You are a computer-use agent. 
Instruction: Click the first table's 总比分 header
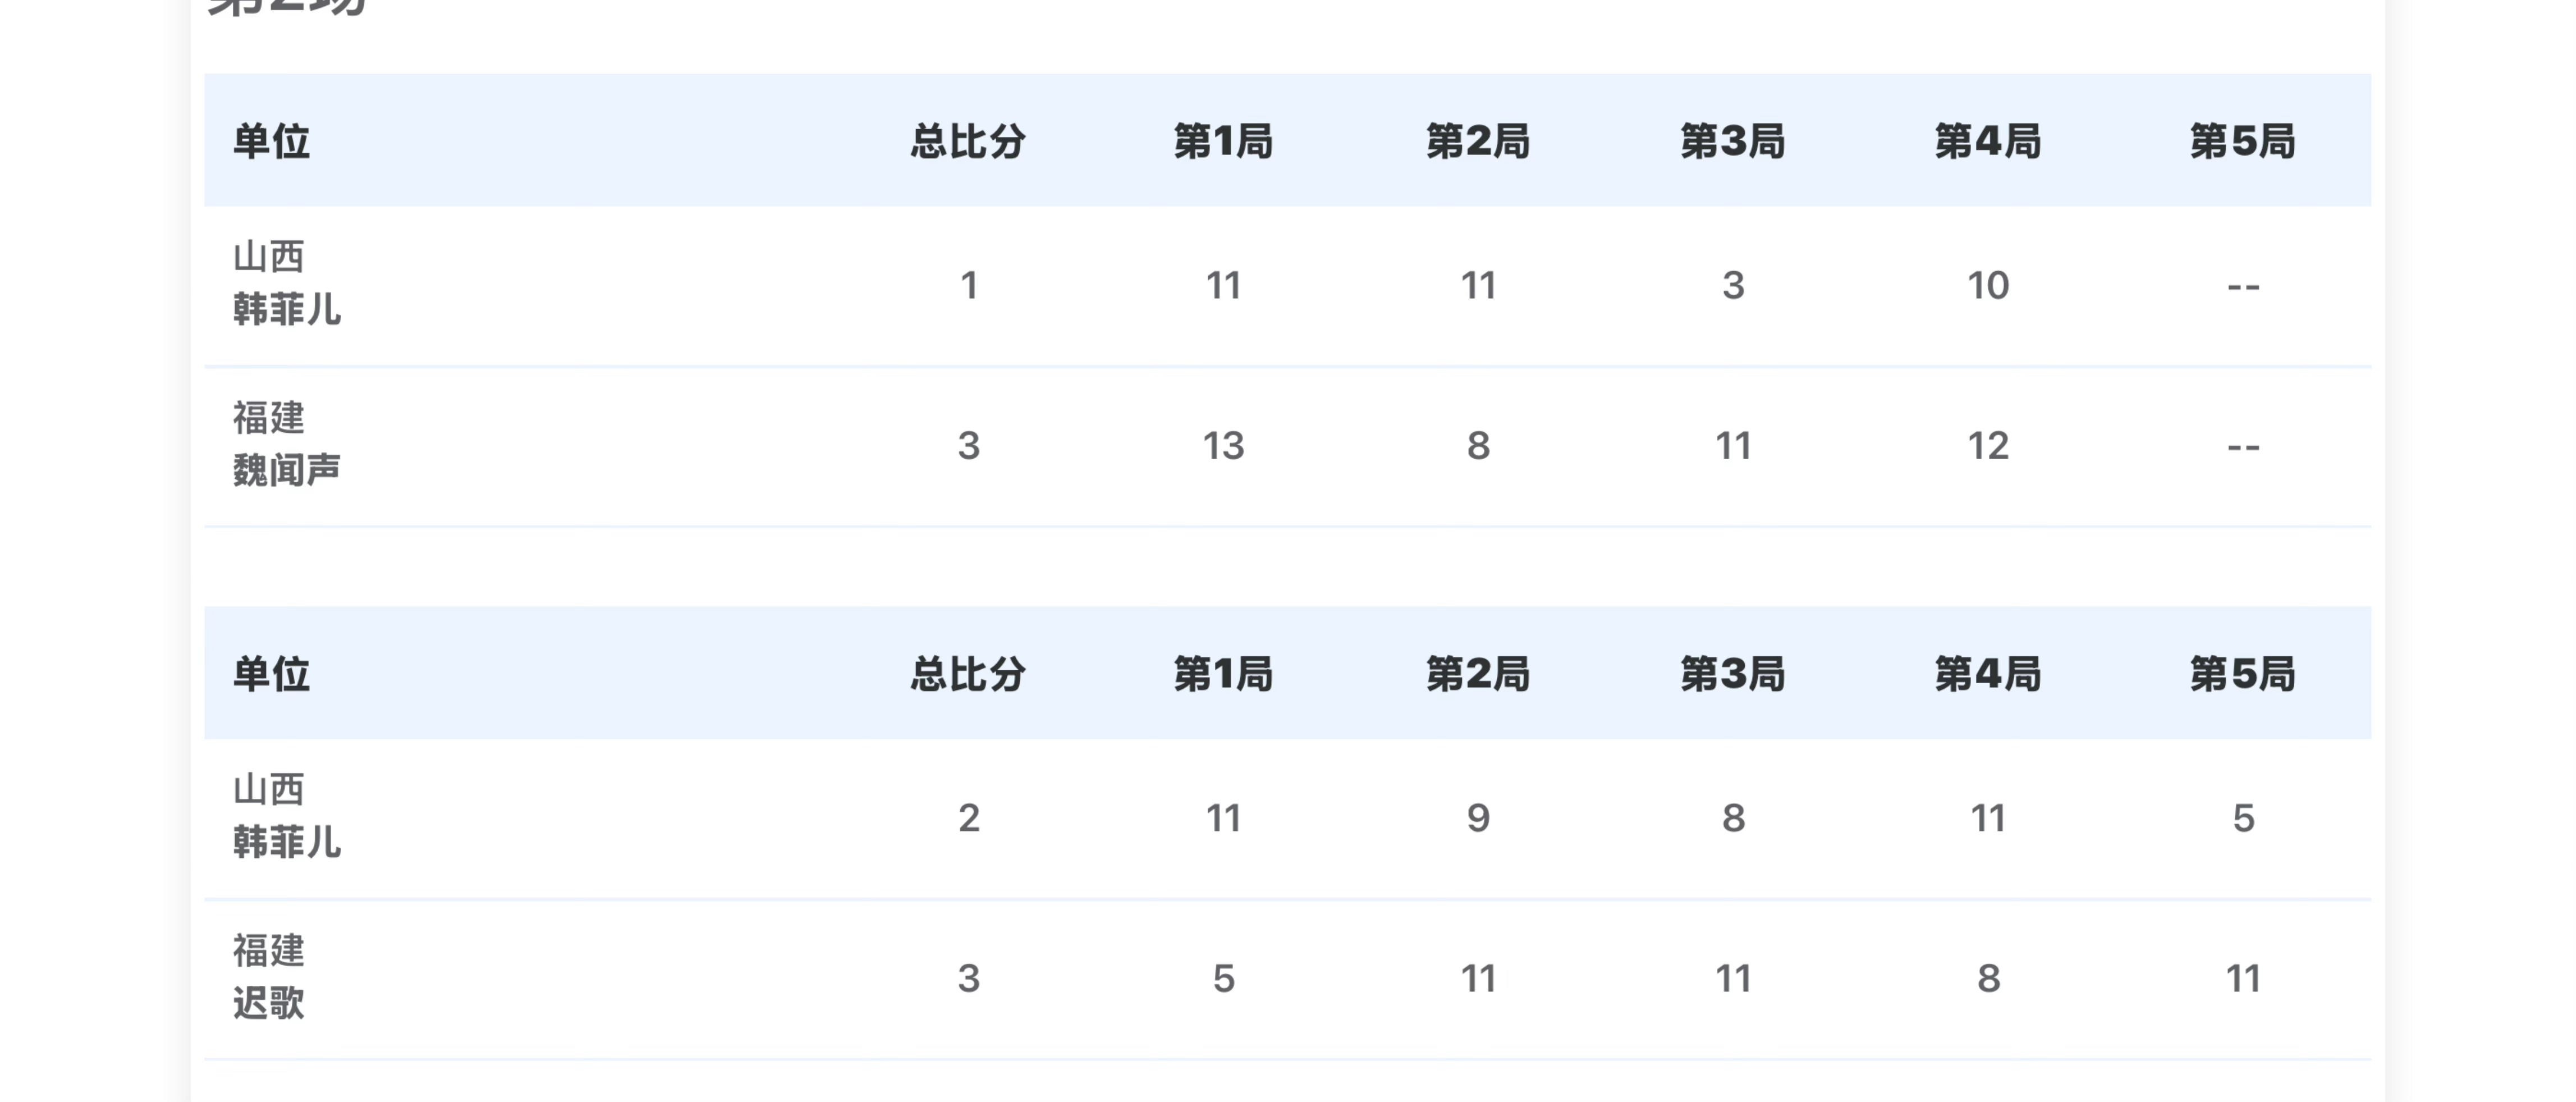[967, 141]
